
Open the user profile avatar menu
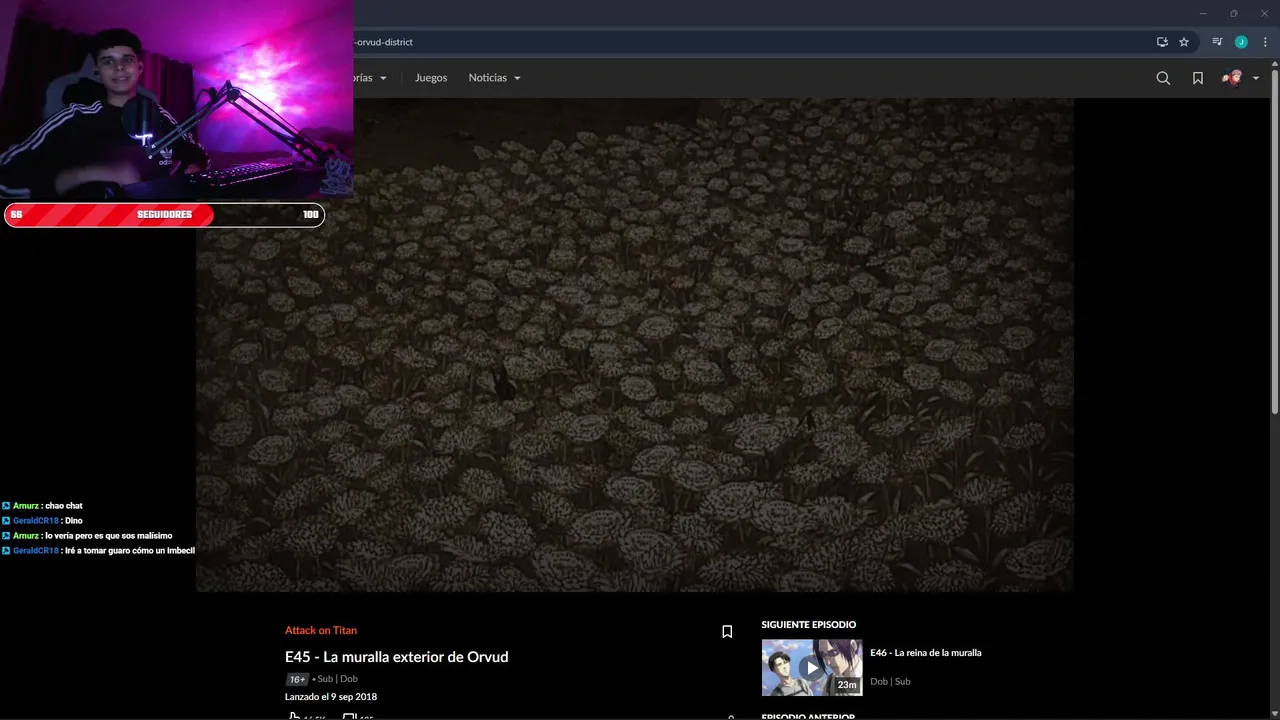click(1232, 78)
